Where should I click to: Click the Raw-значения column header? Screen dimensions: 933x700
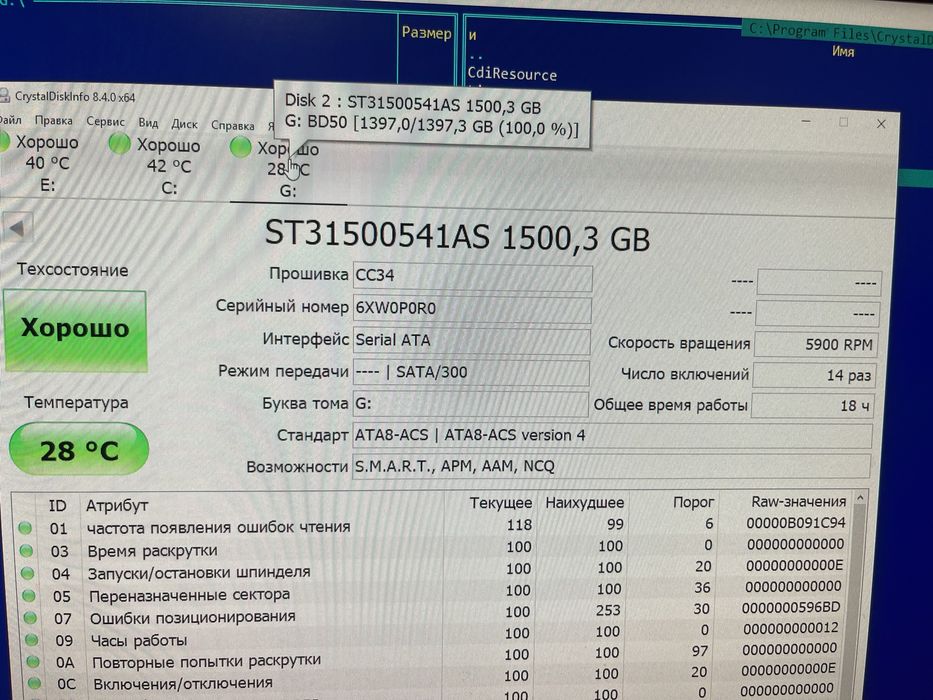click(799, 501)
